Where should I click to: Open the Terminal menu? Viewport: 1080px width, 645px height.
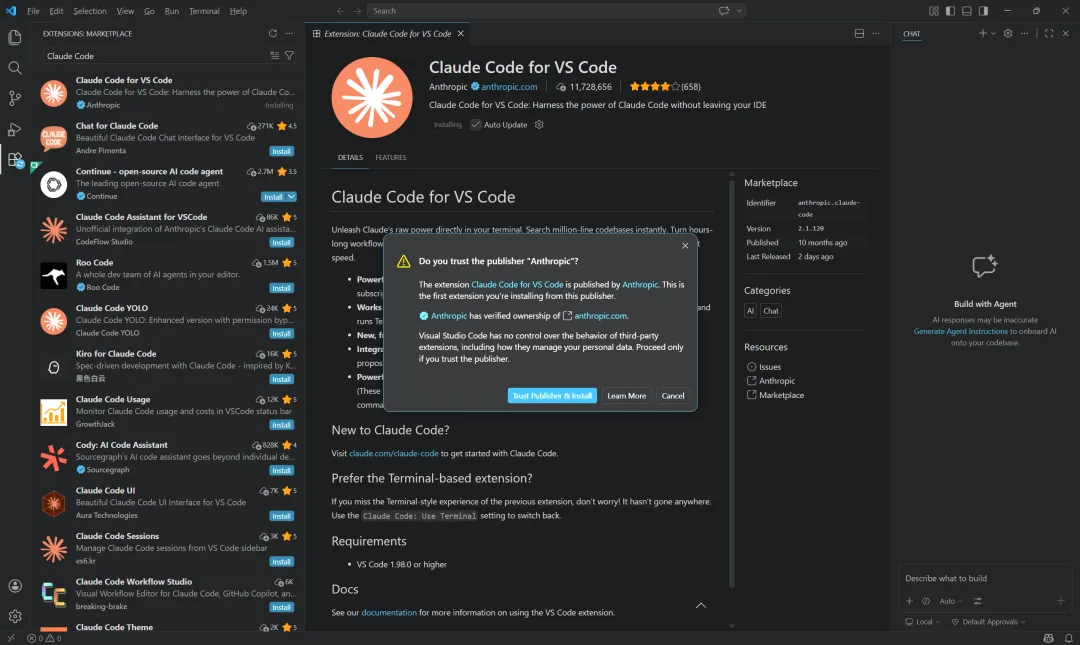(x=204, y=11)
